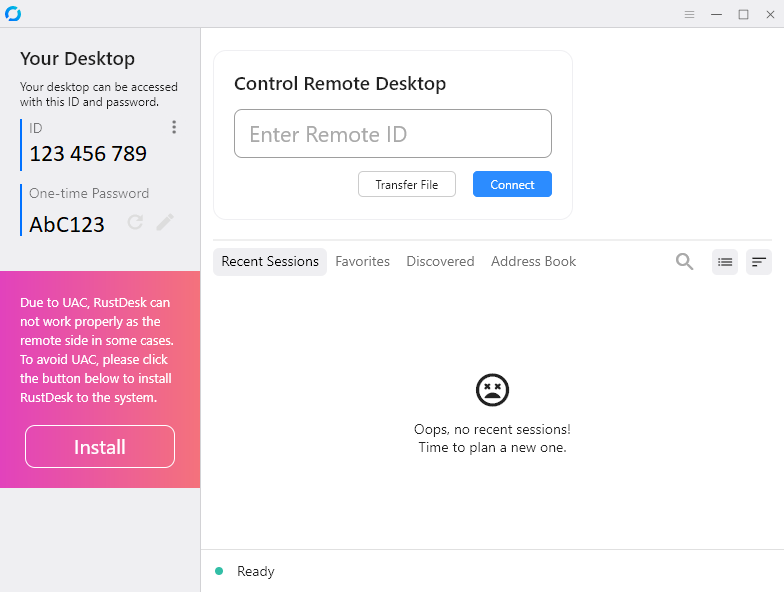
Task: Click the Your Desktop heading
Action: 78,58
